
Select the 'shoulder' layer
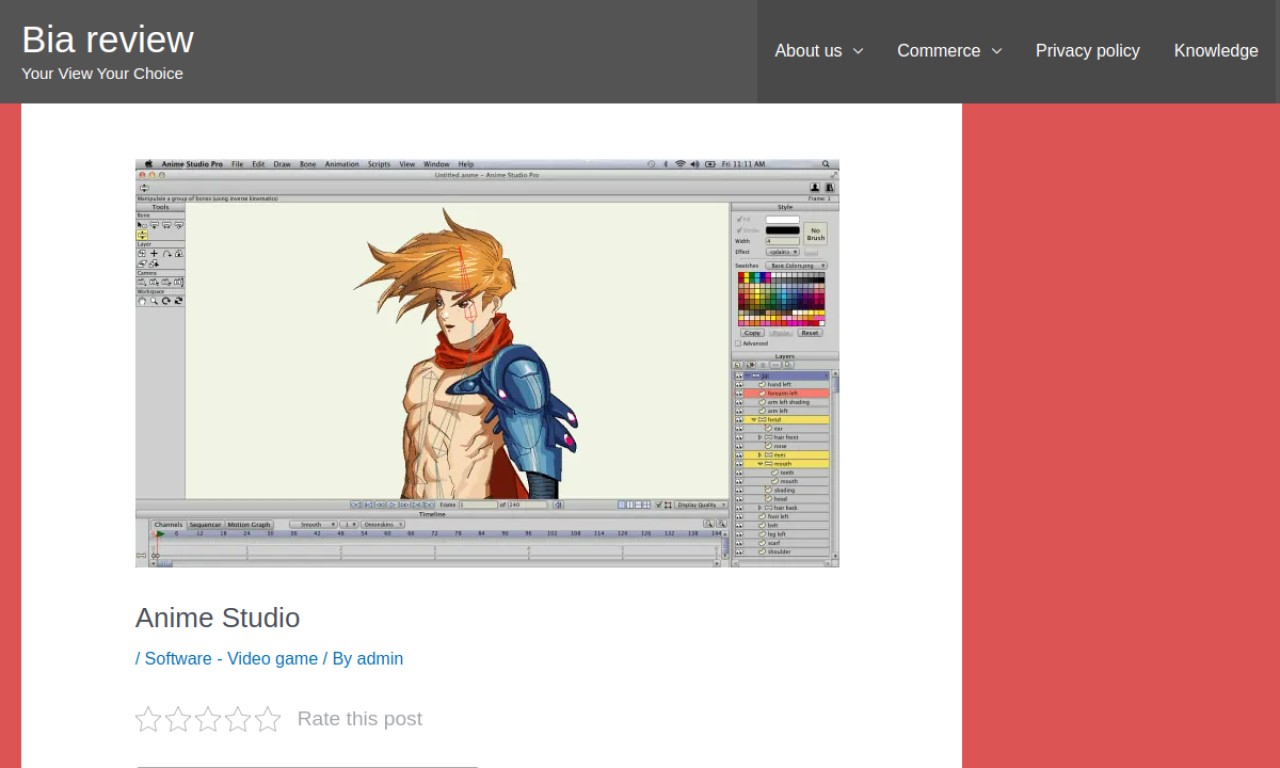[x=786, y=552]
